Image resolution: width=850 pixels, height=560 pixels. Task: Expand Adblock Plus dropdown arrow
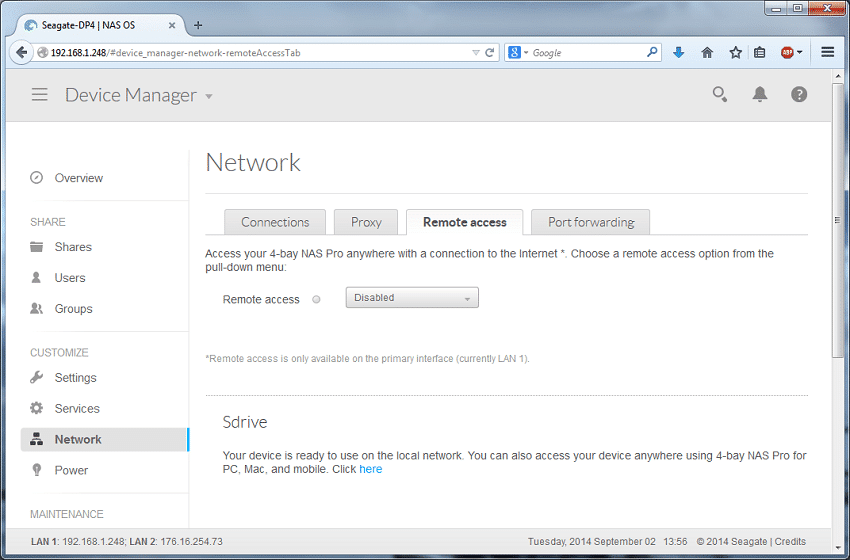(x=800, y=53)
